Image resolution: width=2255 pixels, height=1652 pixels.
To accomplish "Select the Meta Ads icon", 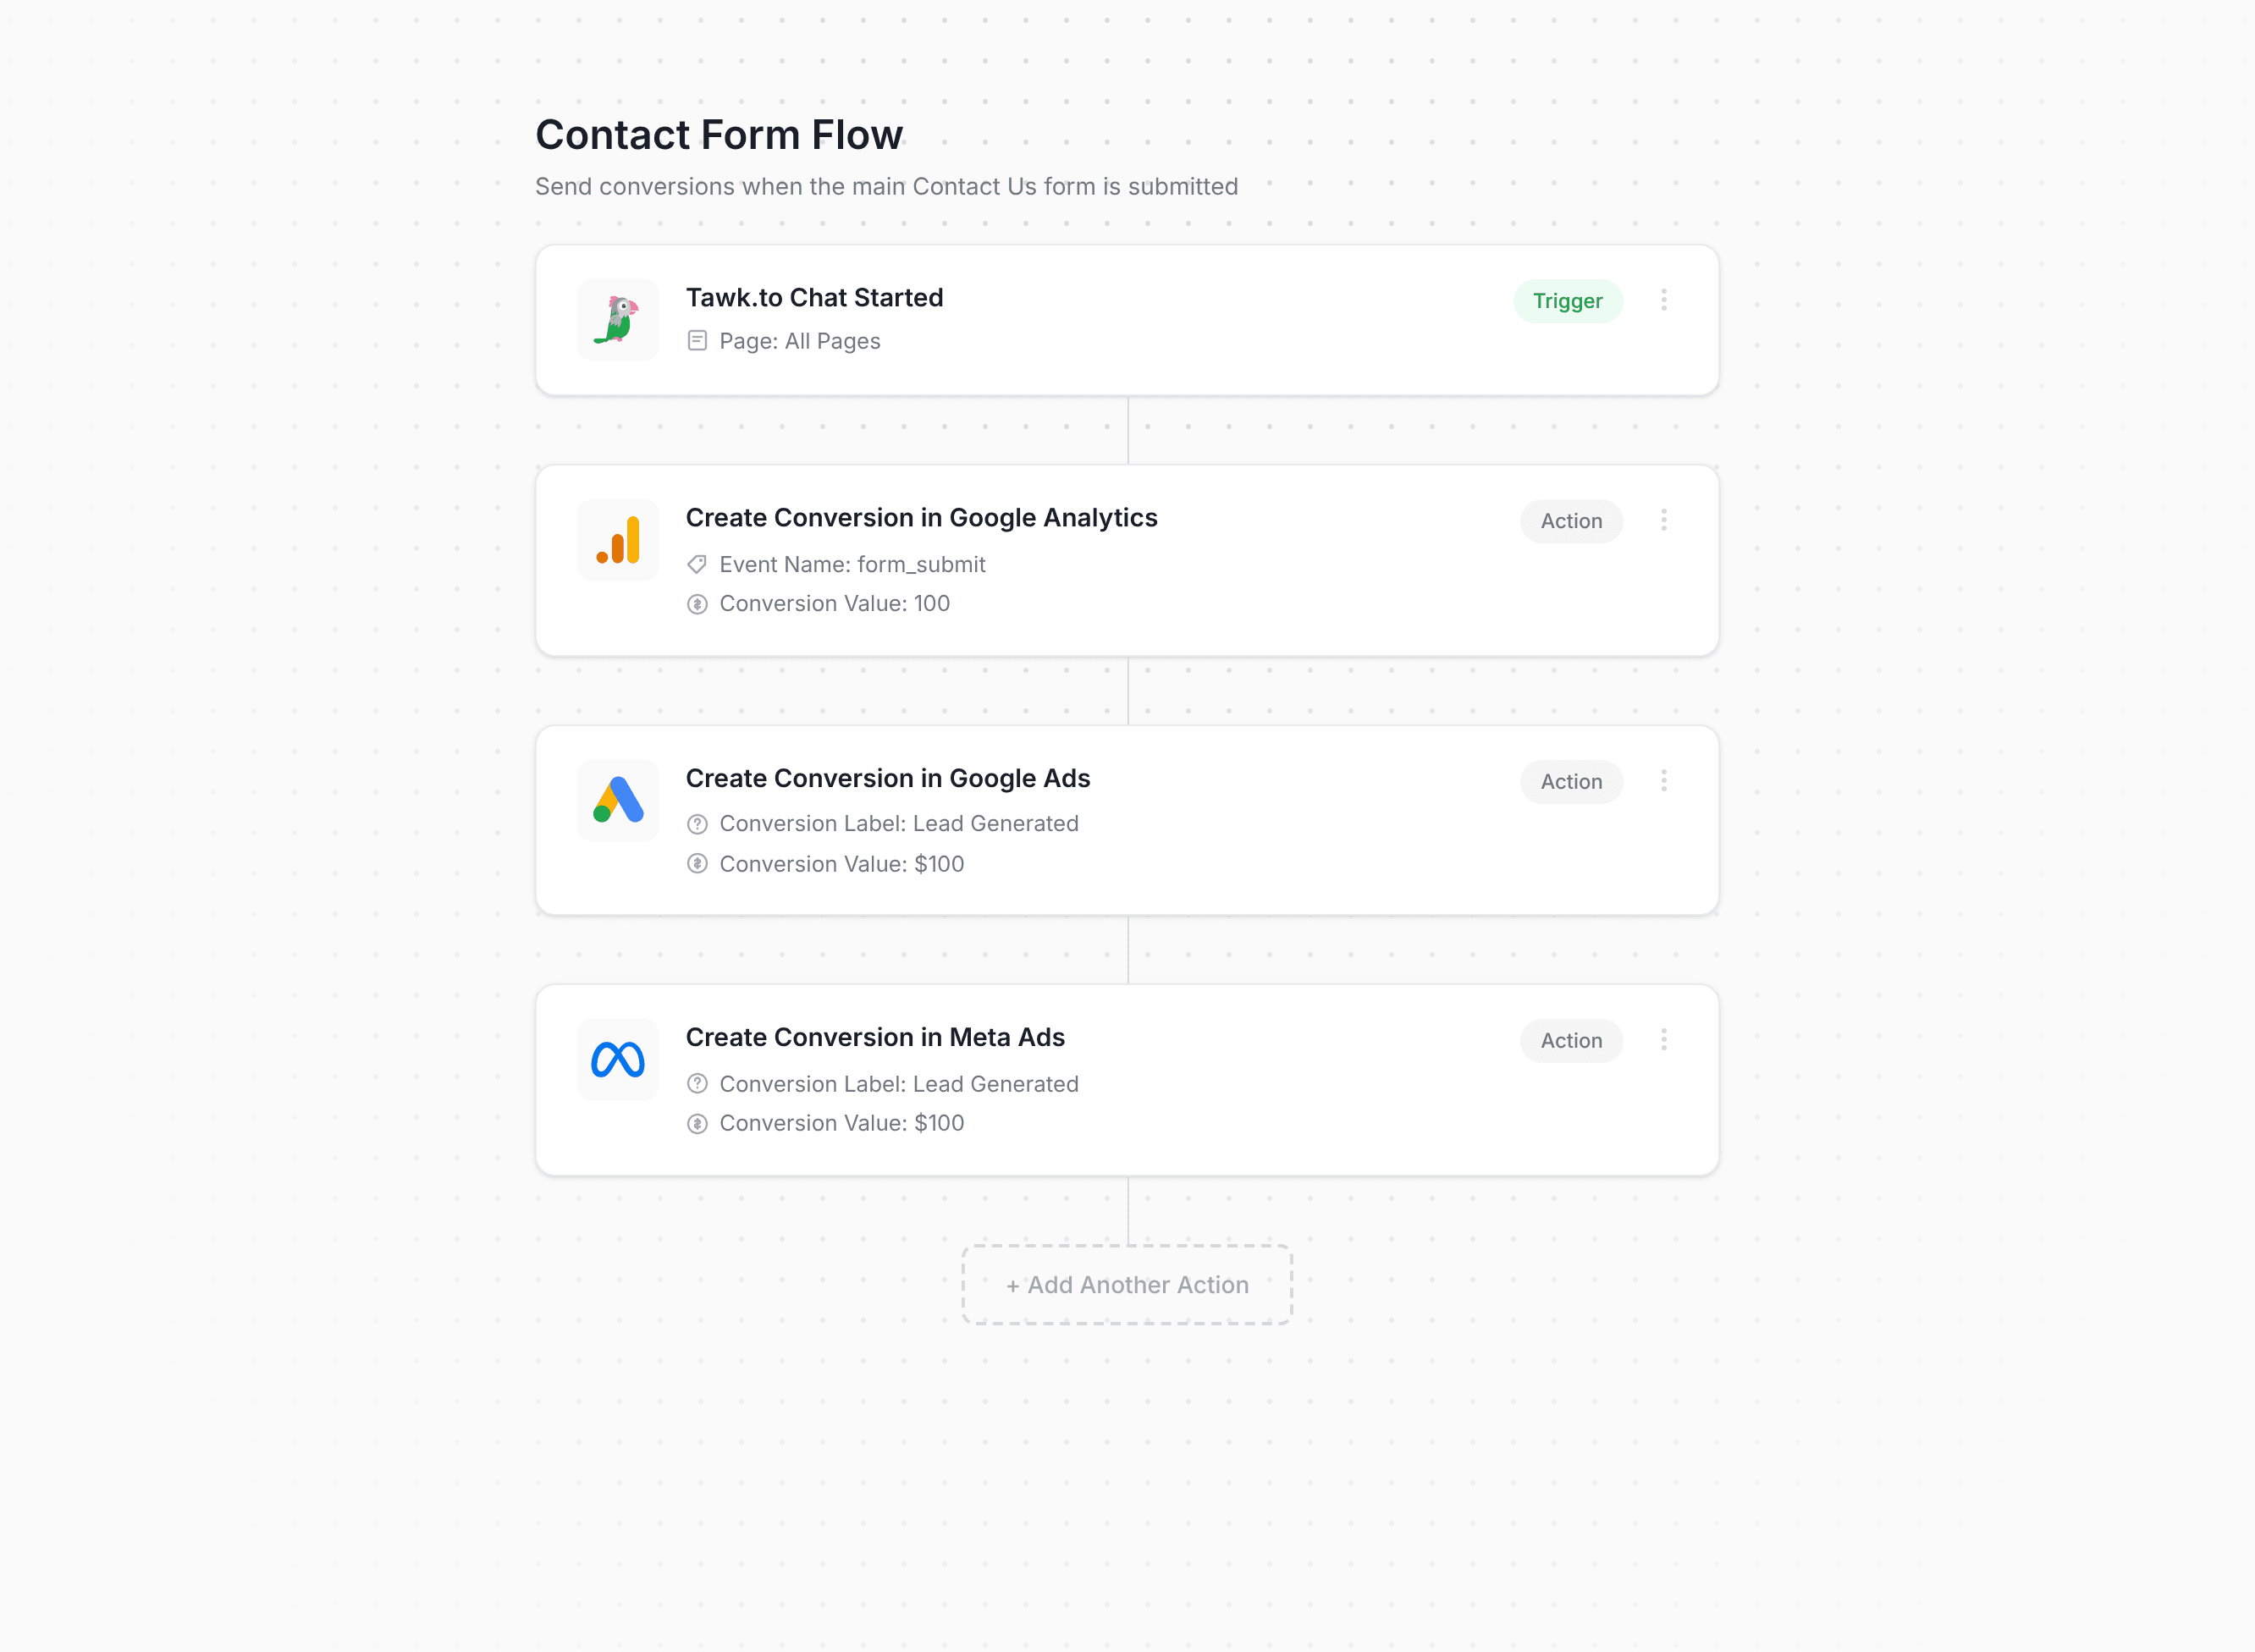I will pyautogui.click(x=617, y=1059).
